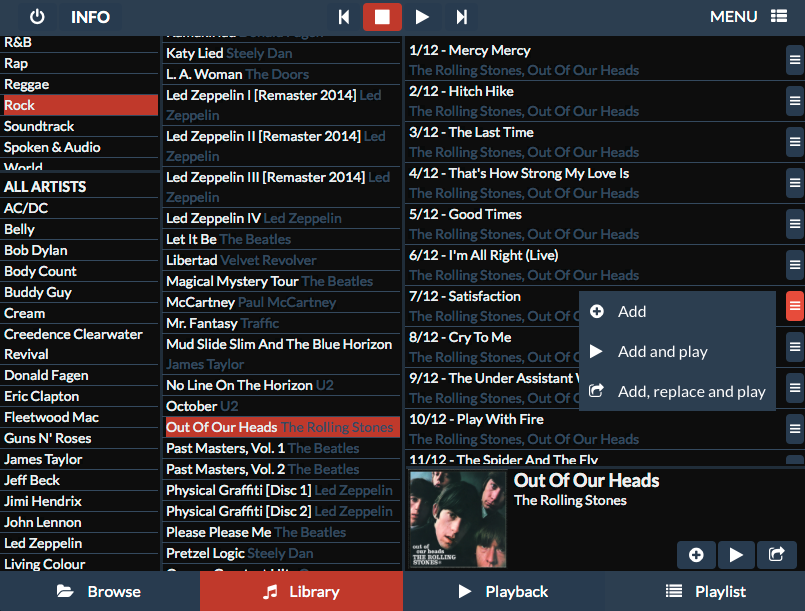The image size is (805, 611).
Task: Click the Out Of Our Heads album cover
Action: pyautogui.click(x=458, y=520)
